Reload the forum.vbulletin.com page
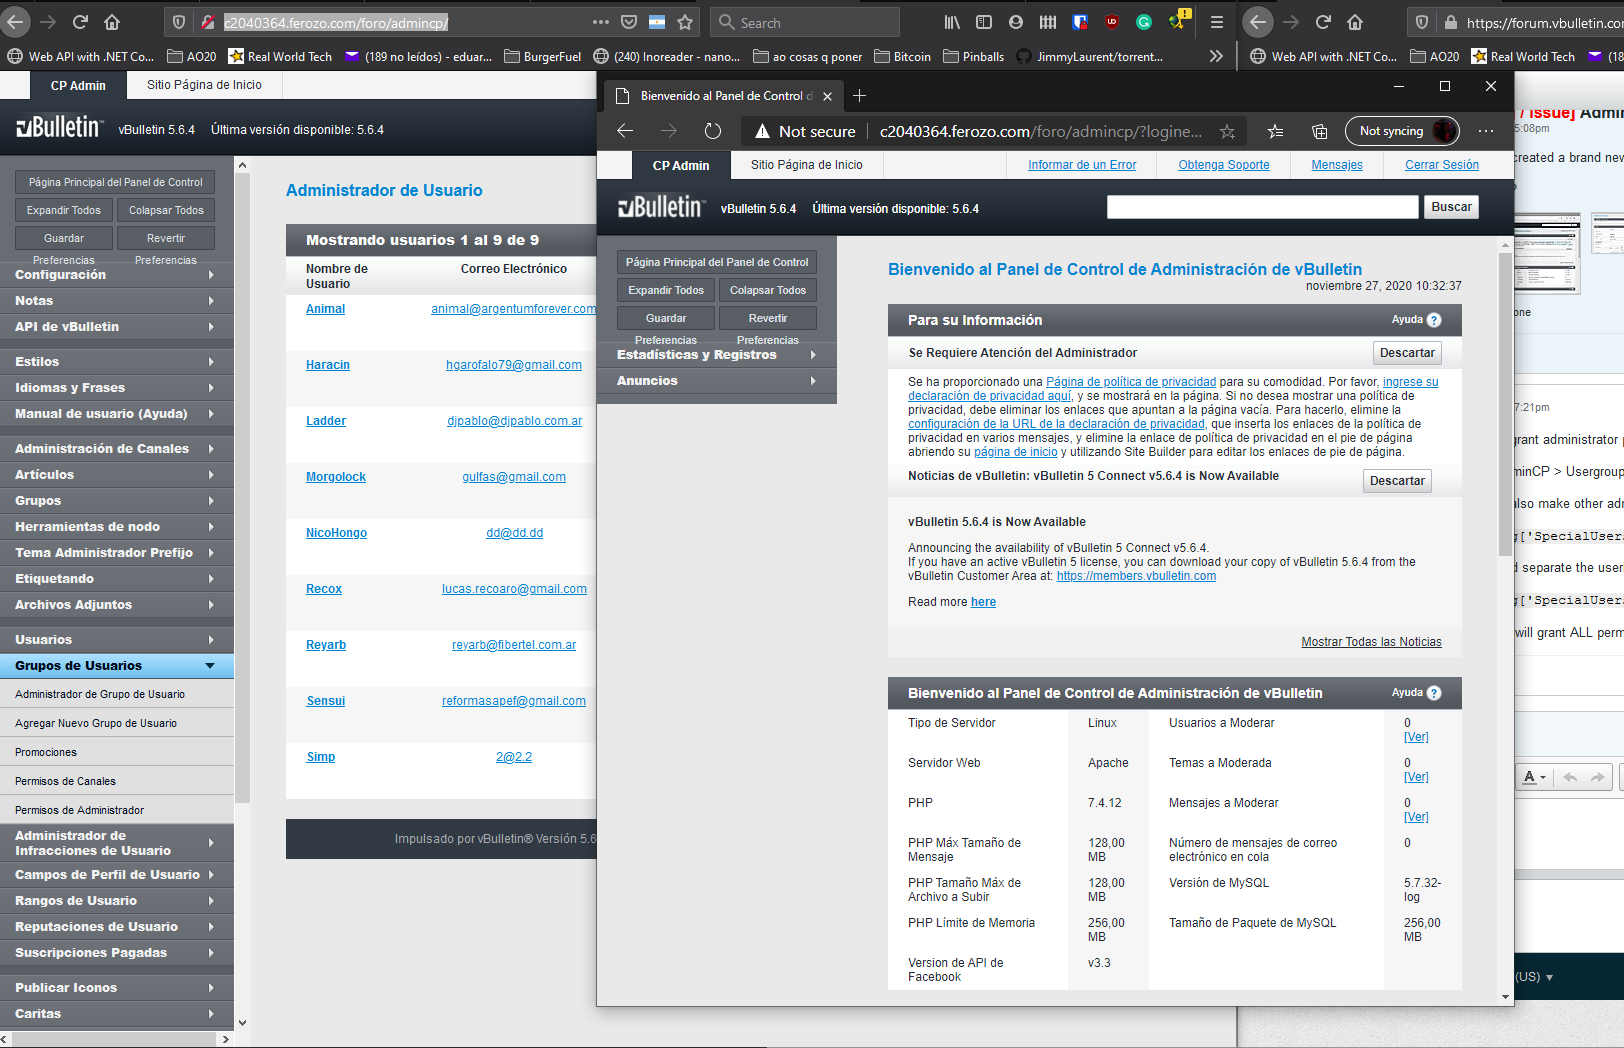Screen dimensions: 1624x1048 [1323, 22]
